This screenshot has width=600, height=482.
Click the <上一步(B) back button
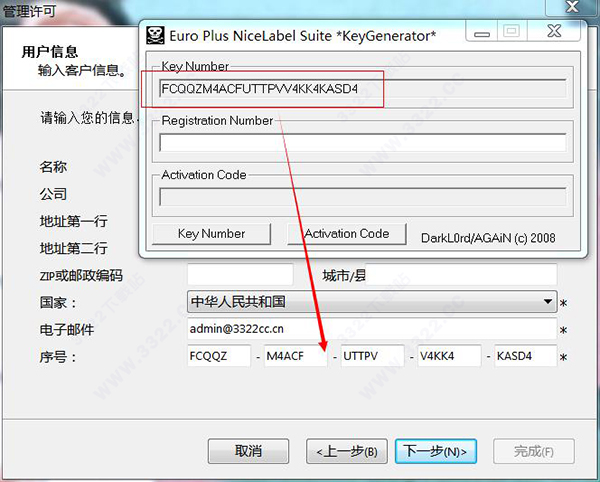click(347, 451)
